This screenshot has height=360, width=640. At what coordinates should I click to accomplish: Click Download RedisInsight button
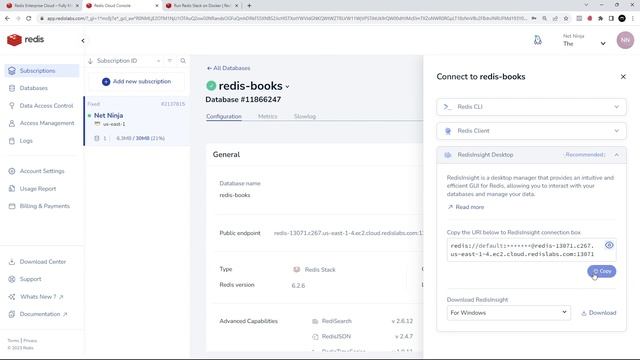pyautogui.click(x=598, y=313)
